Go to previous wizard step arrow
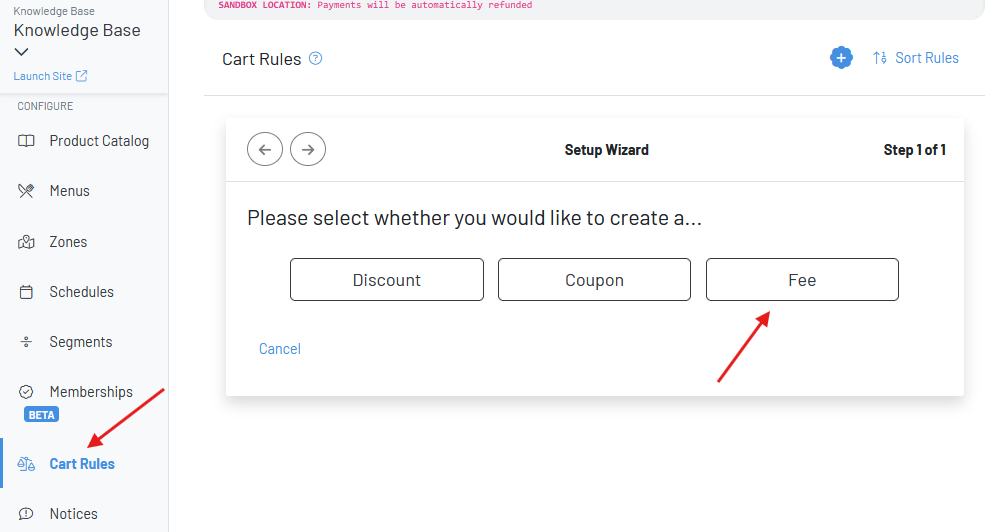Viewport: 993px width, 532px height. [x=265, y=150]
